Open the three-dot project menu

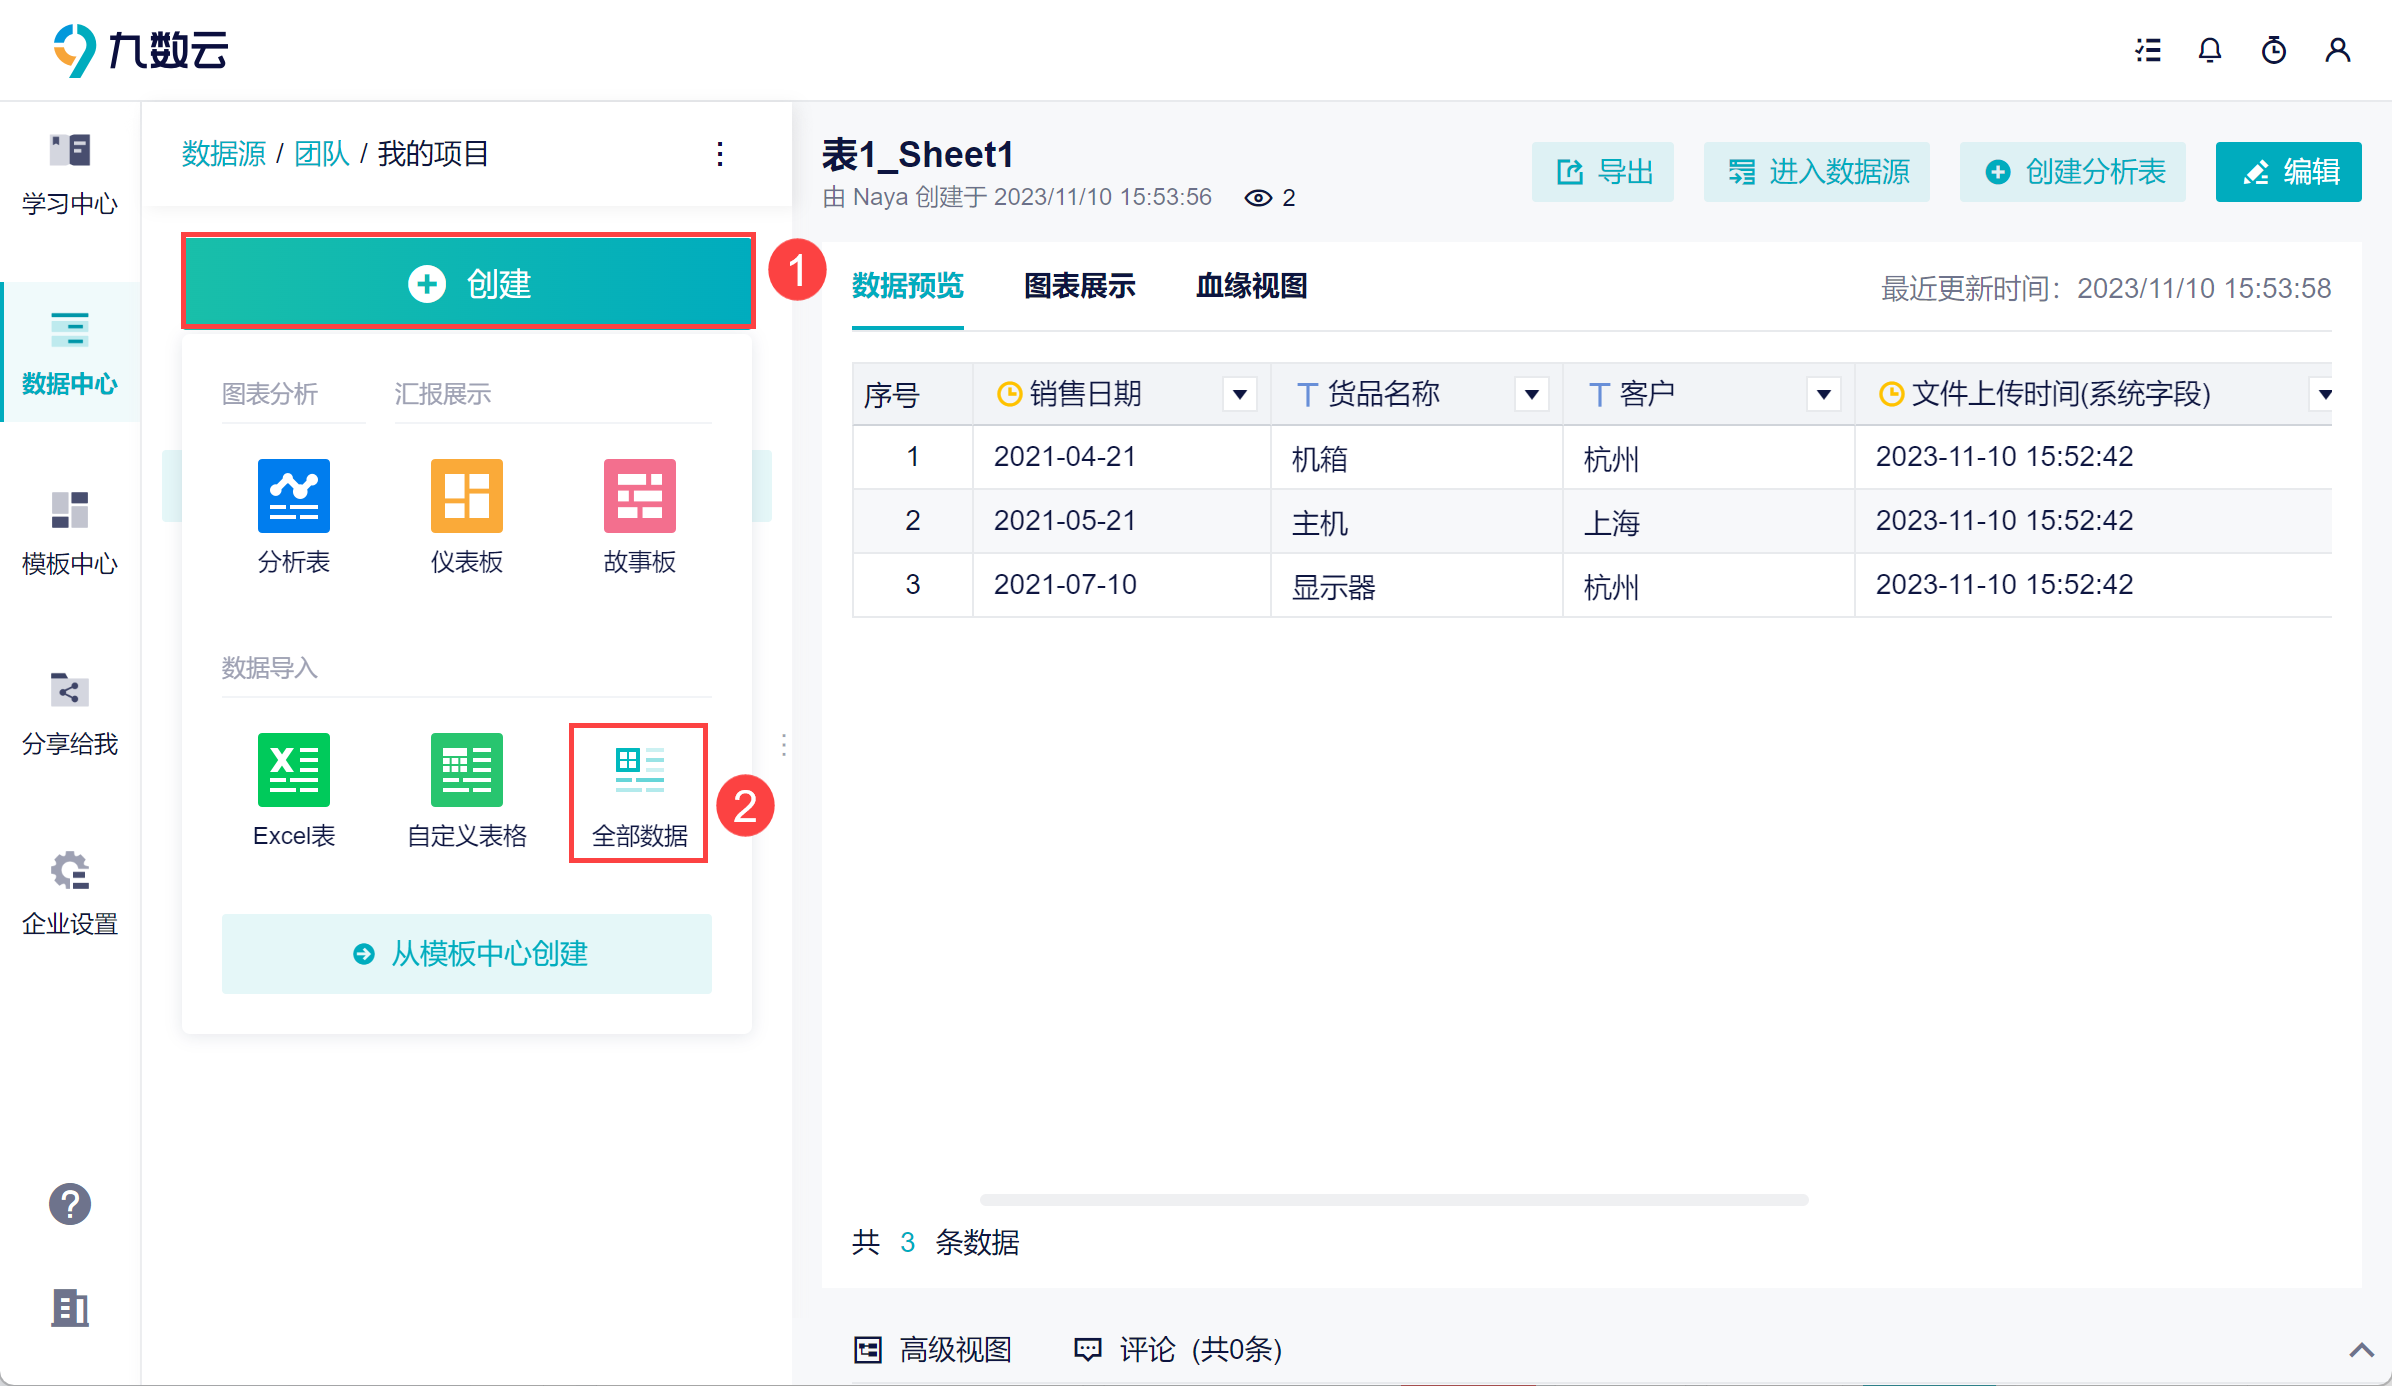point(720,154)
